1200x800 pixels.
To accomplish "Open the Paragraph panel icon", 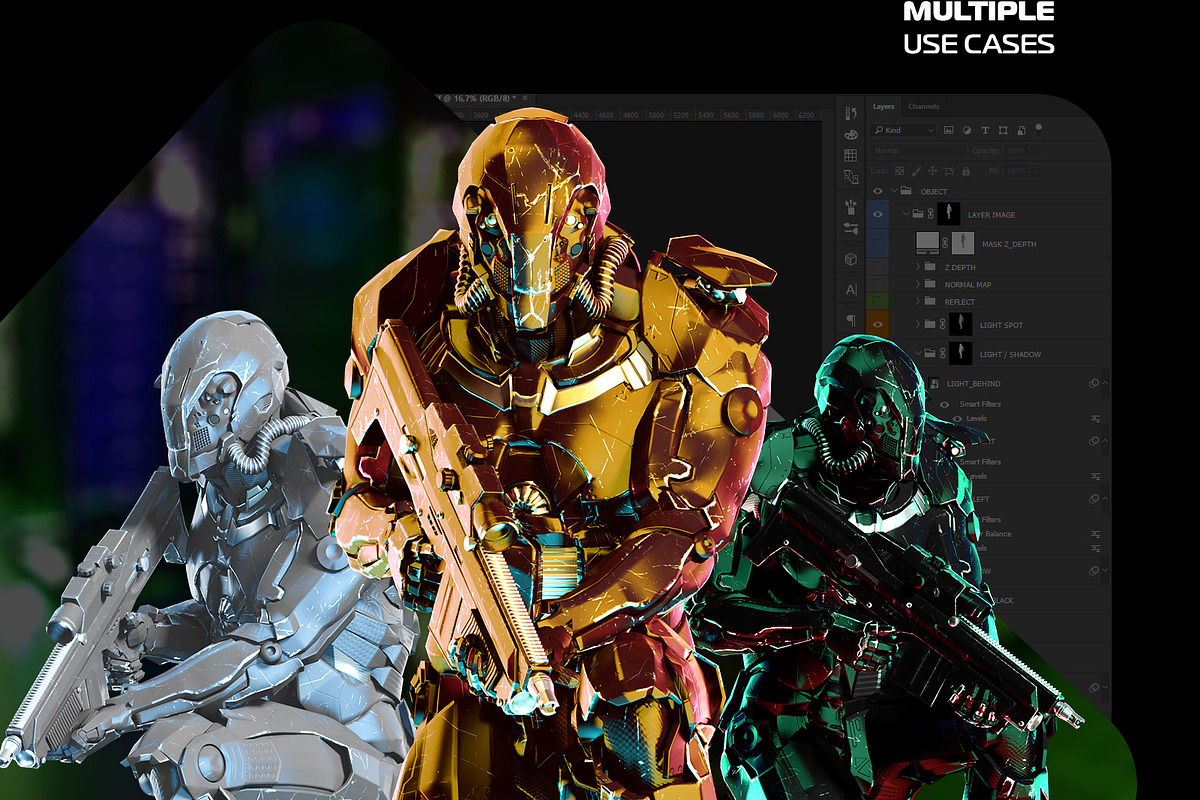I will pyautogui.click(x=851, y=320).
